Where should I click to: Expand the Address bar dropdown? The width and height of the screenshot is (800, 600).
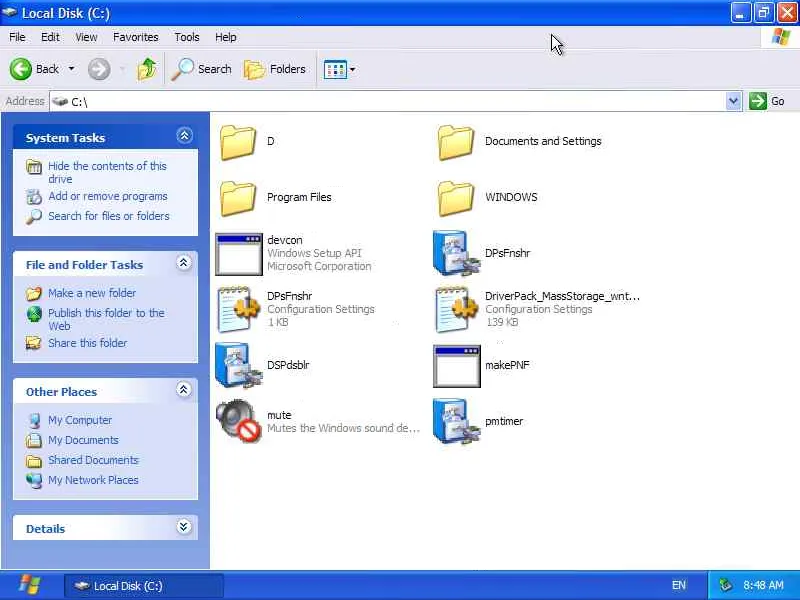click(x=734, y=101)
